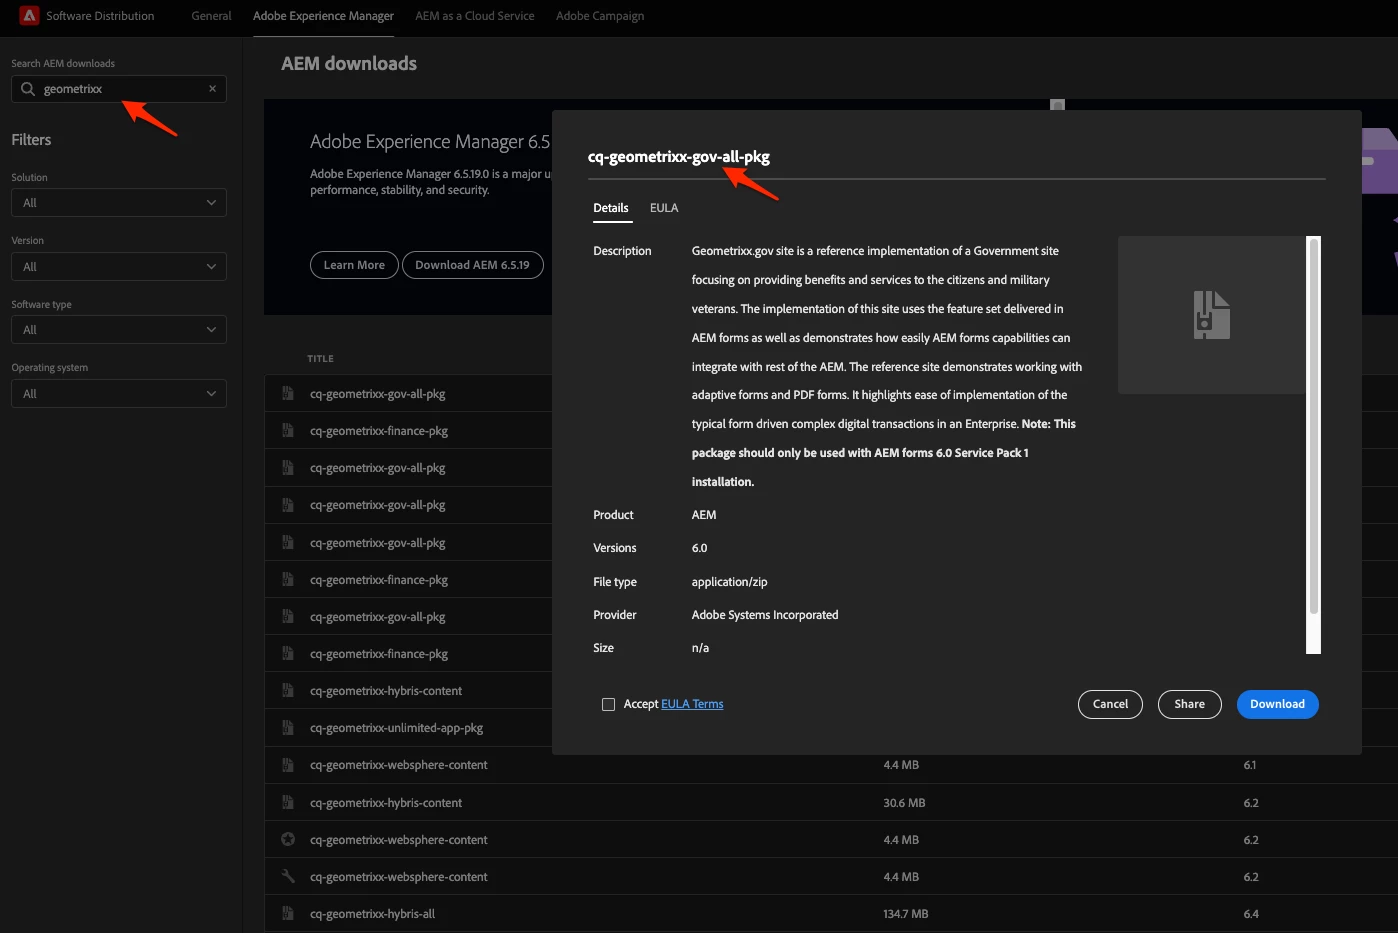Cancel the package dialog
This screenshot has width=1398, height=933.
click(1110, 704)
